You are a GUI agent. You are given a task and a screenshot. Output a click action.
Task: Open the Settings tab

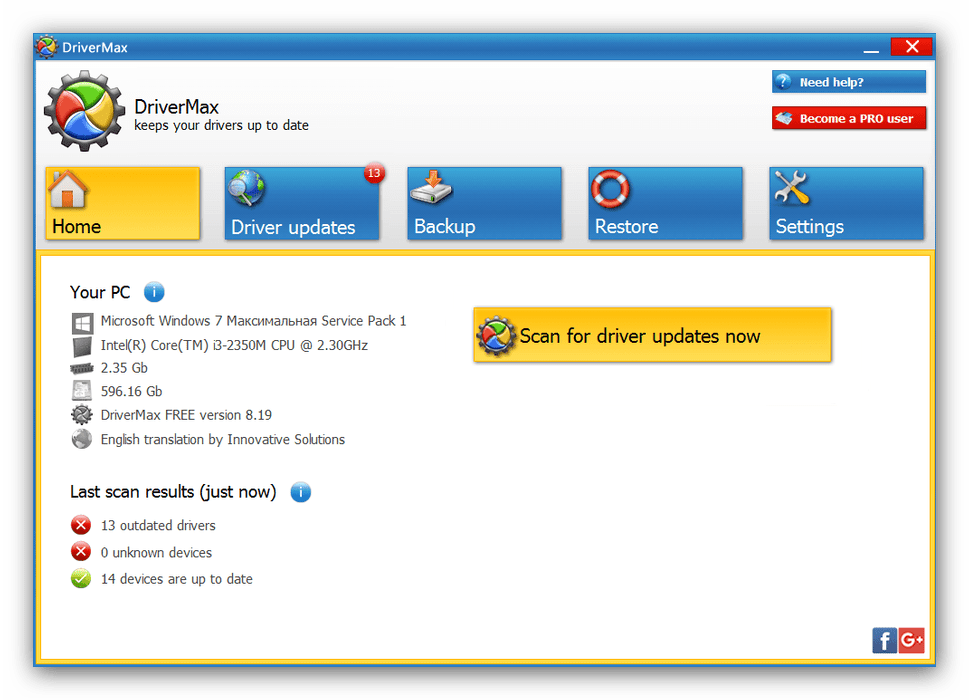click(846, 204)
